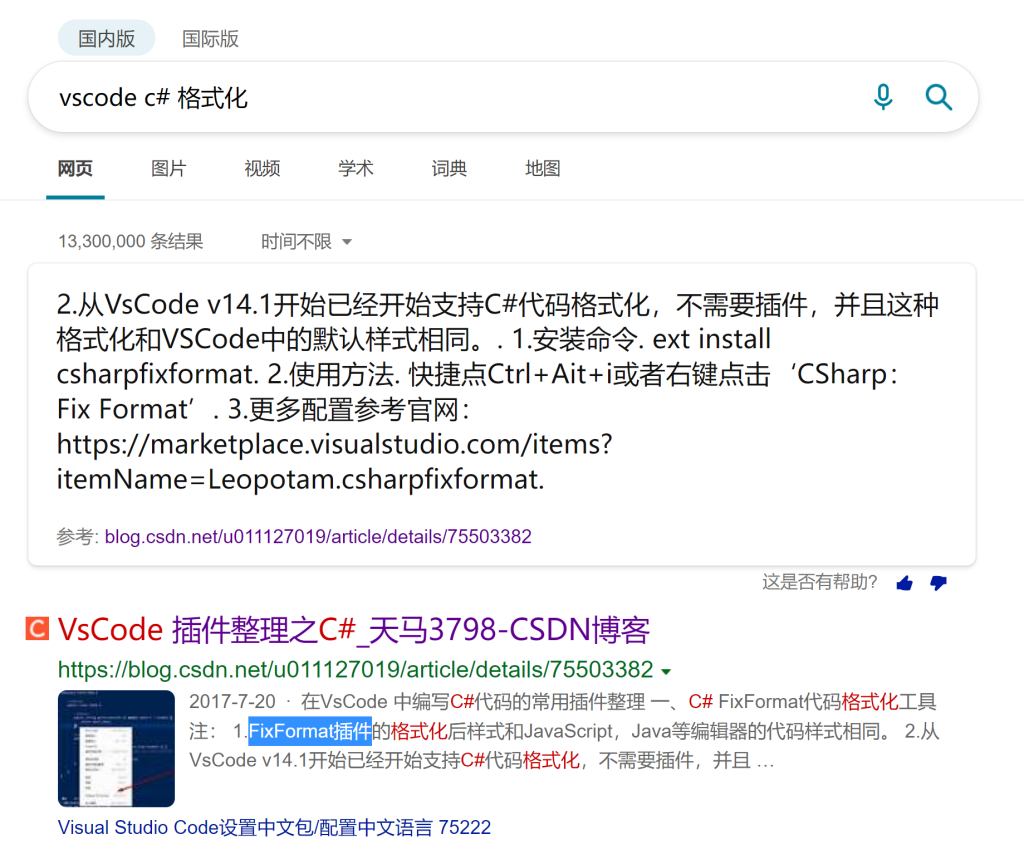Screen dimensions: 1024x844
Task: Click the thumbs up feedback icon
Action: point(904,583)
